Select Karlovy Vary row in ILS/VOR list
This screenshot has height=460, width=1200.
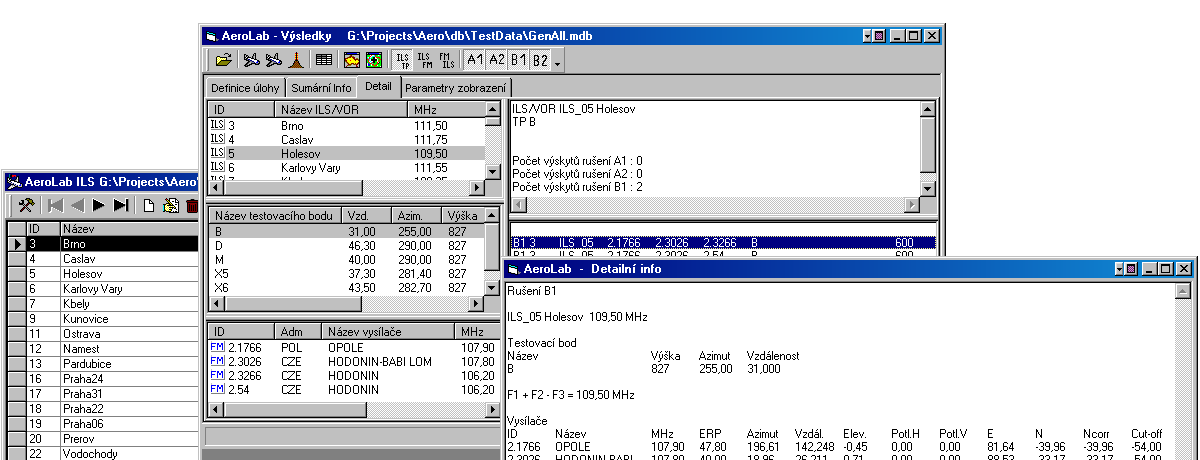(x=311, y=169)
